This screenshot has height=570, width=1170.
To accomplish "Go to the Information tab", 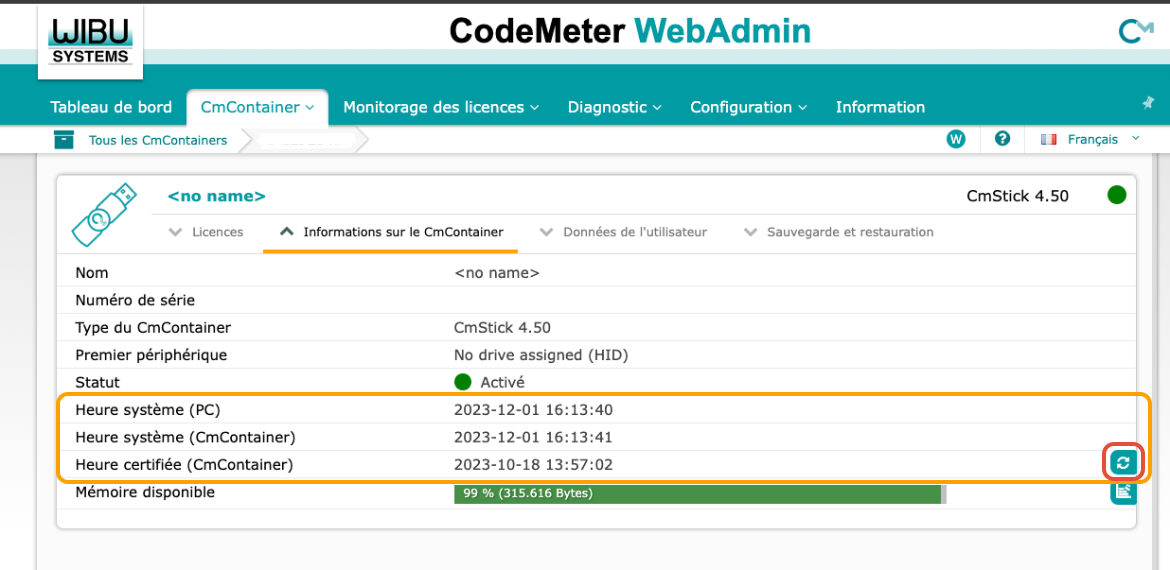I will (x=880, y=107).
